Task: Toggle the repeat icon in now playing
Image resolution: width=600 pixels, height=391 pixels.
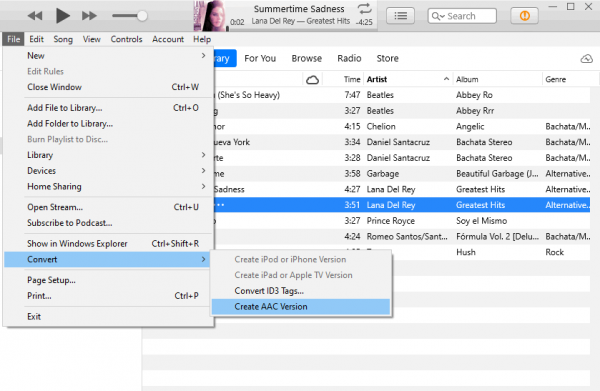Action: [x=364, y=8]
